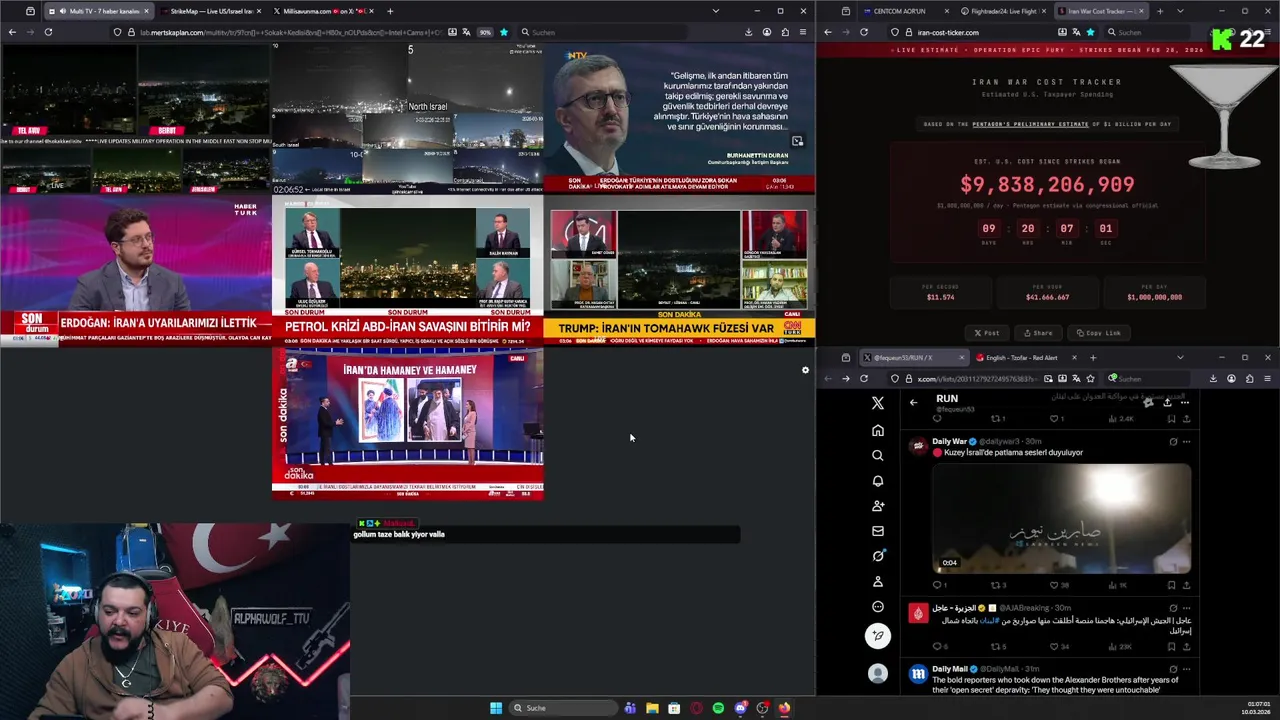Switch to Tzofar Red Alert tab
Viewport: 1280px width, 720px height.
1025,357
